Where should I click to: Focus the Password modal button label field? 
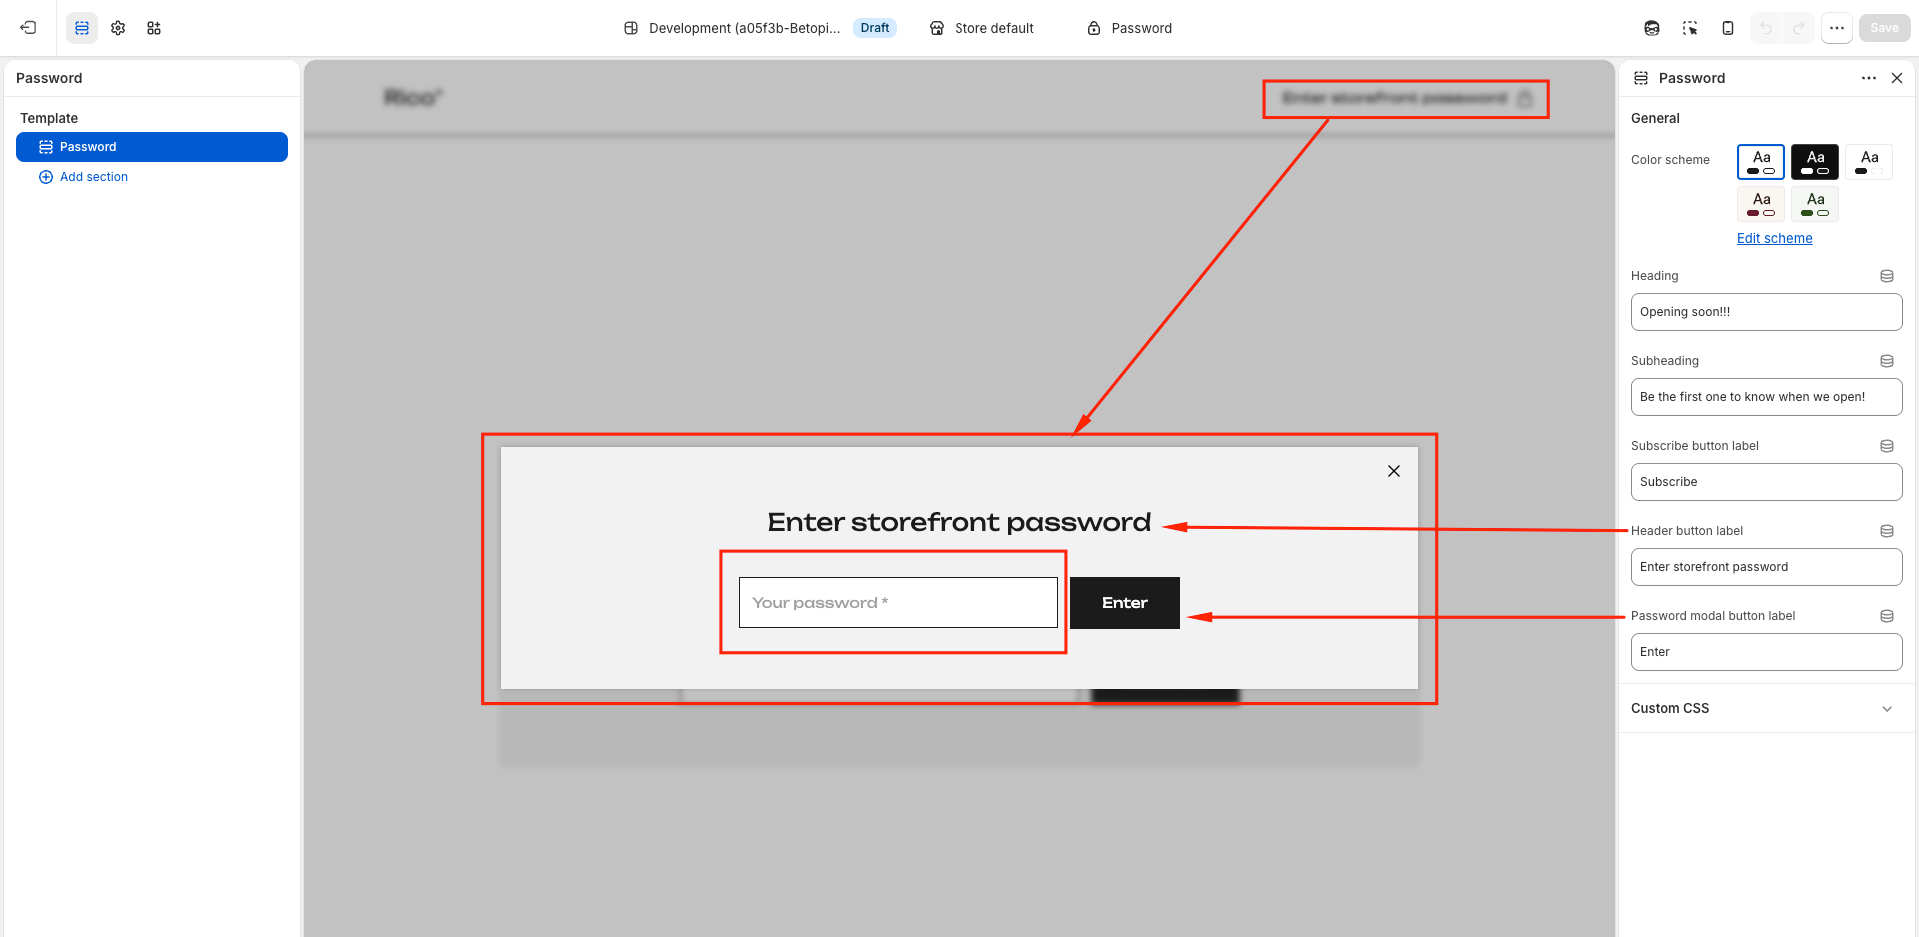(1766, 652)
